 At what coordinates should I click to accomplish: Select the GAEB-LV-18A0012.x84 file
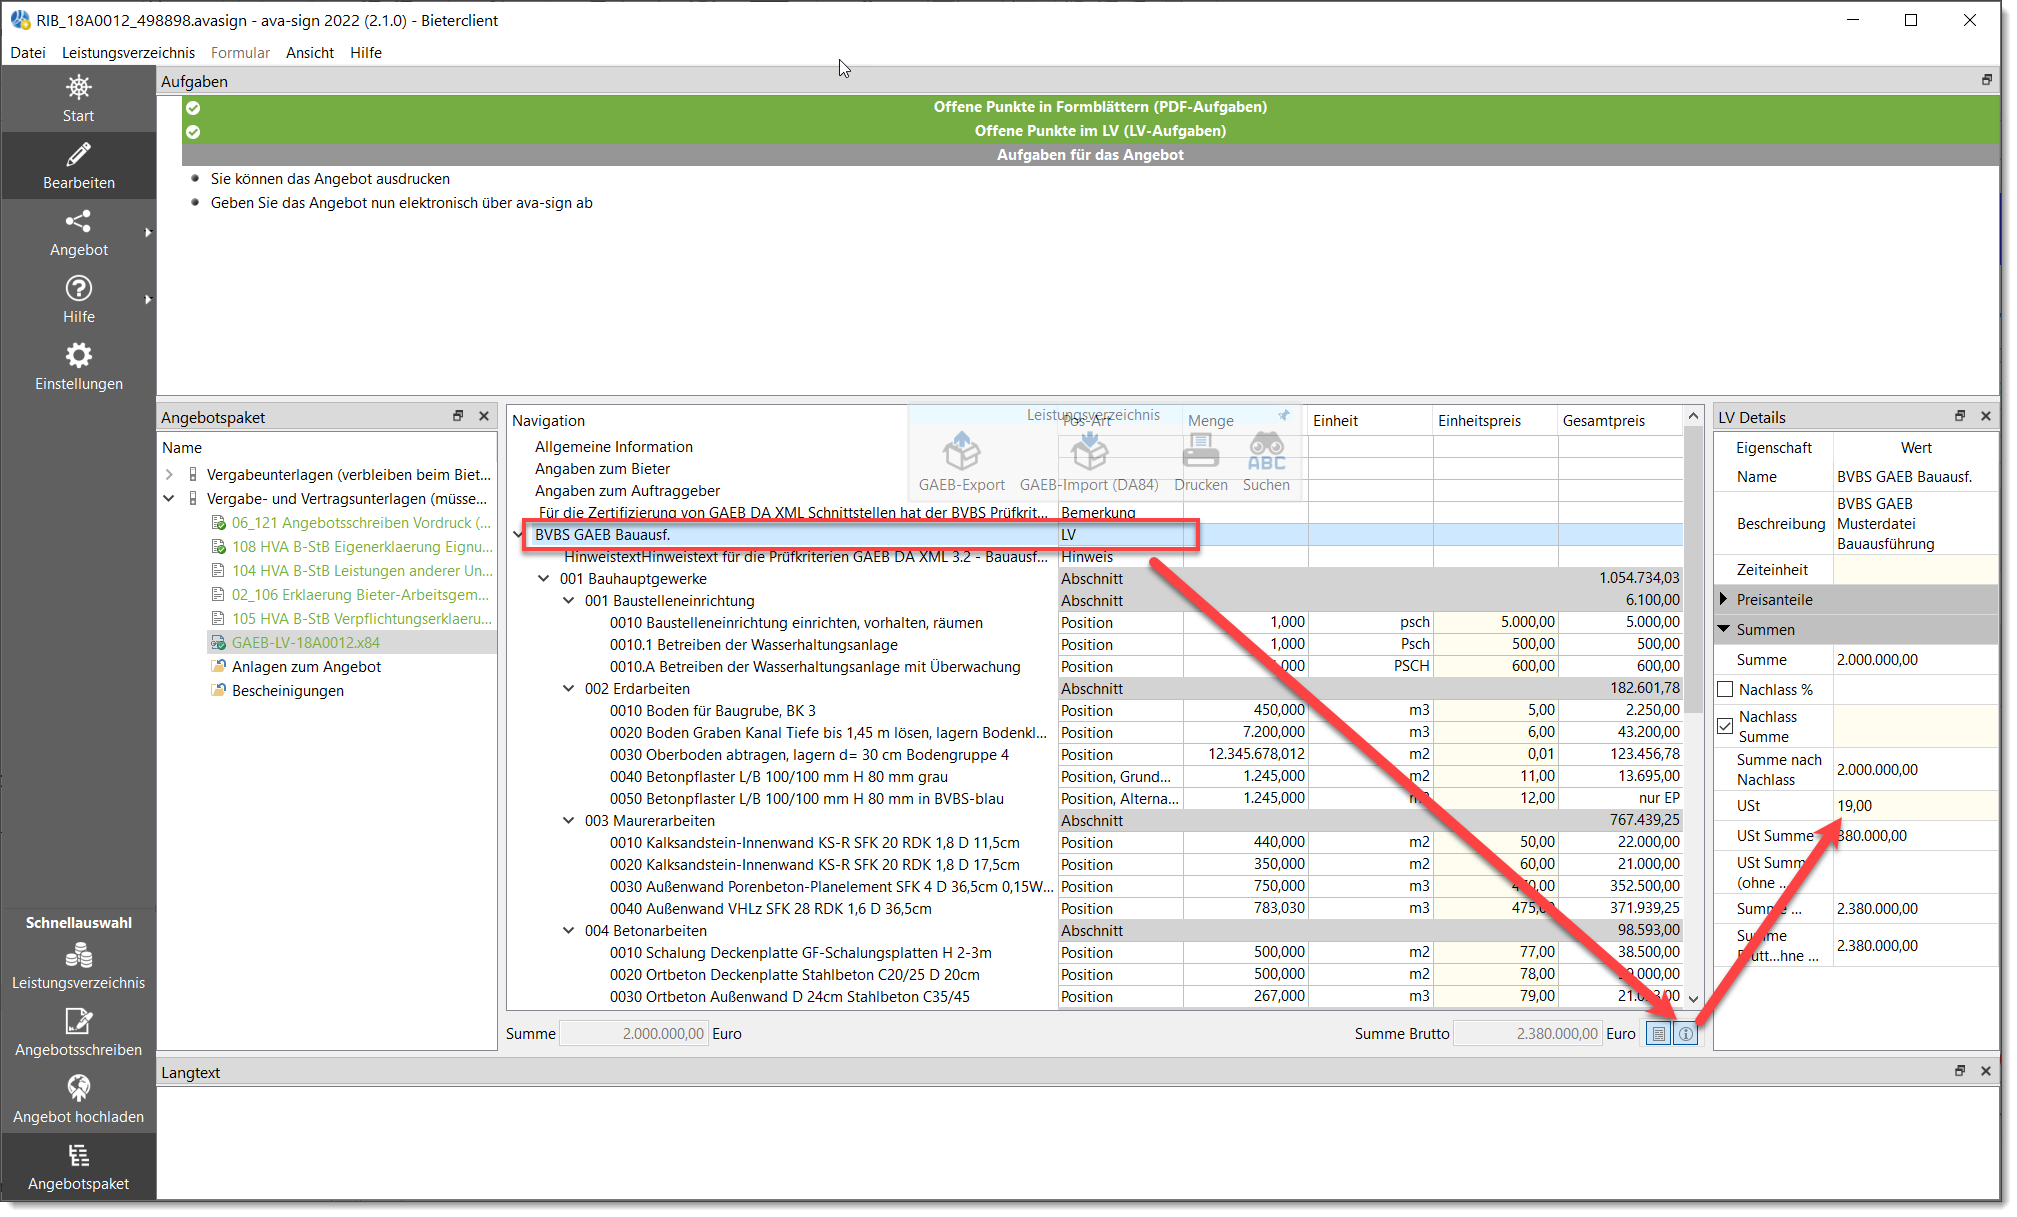pos(306,642)
